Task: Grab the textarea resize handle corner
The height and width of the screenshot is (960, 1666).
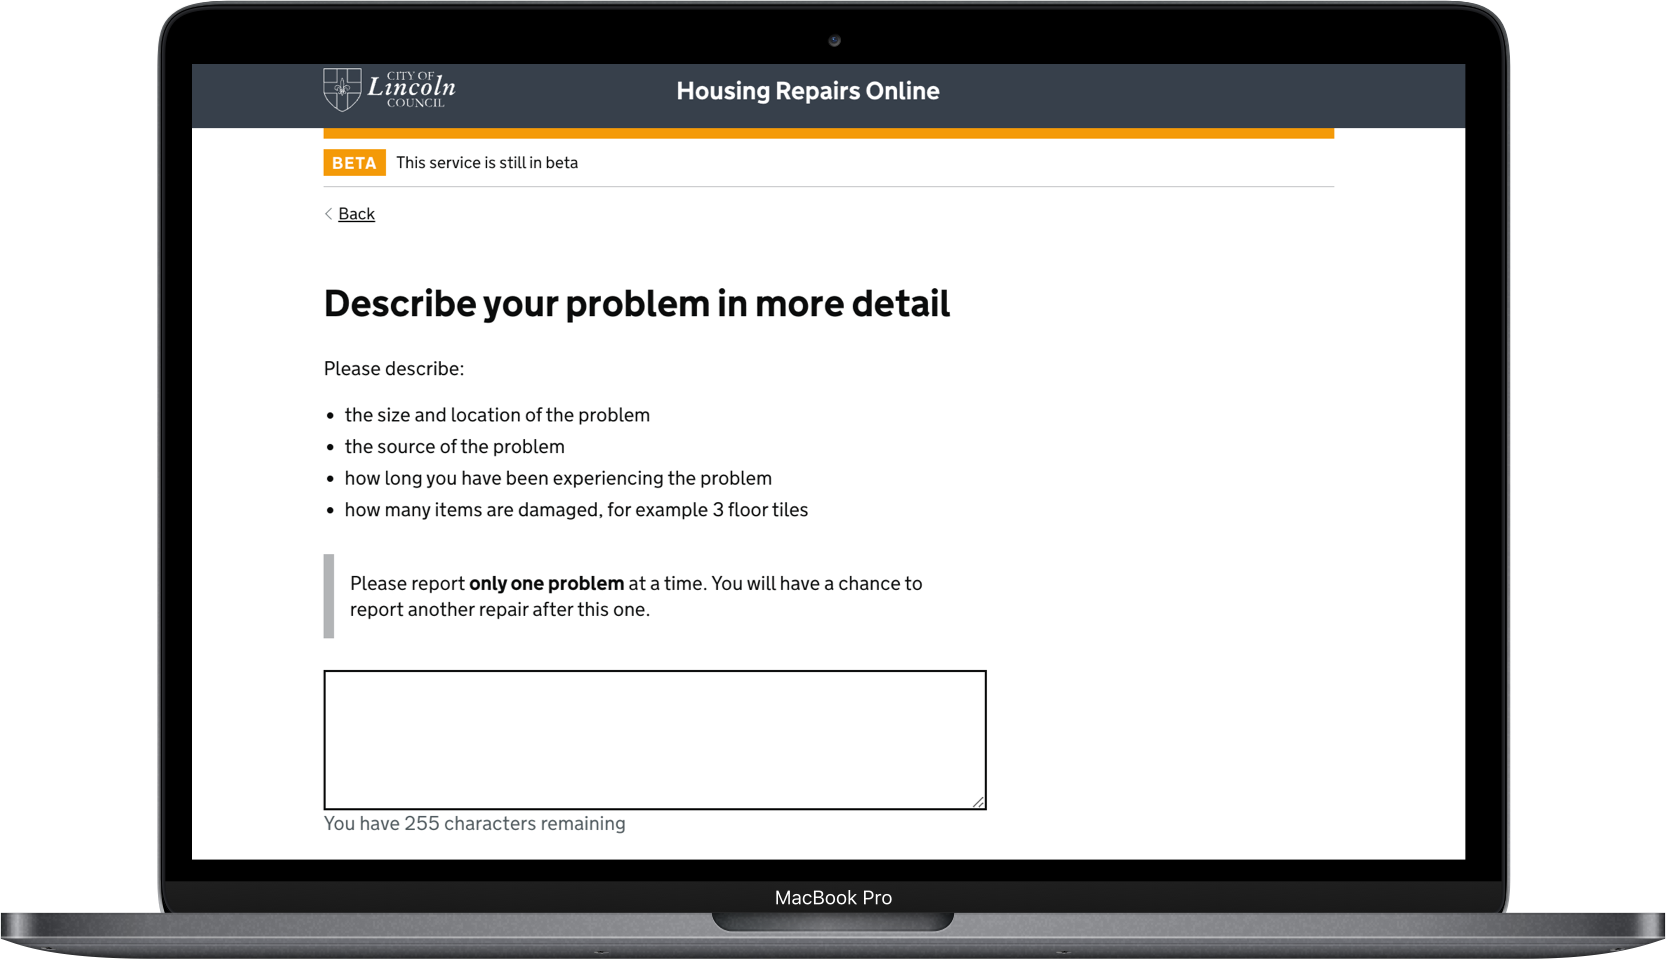Action: coord(978,801)
